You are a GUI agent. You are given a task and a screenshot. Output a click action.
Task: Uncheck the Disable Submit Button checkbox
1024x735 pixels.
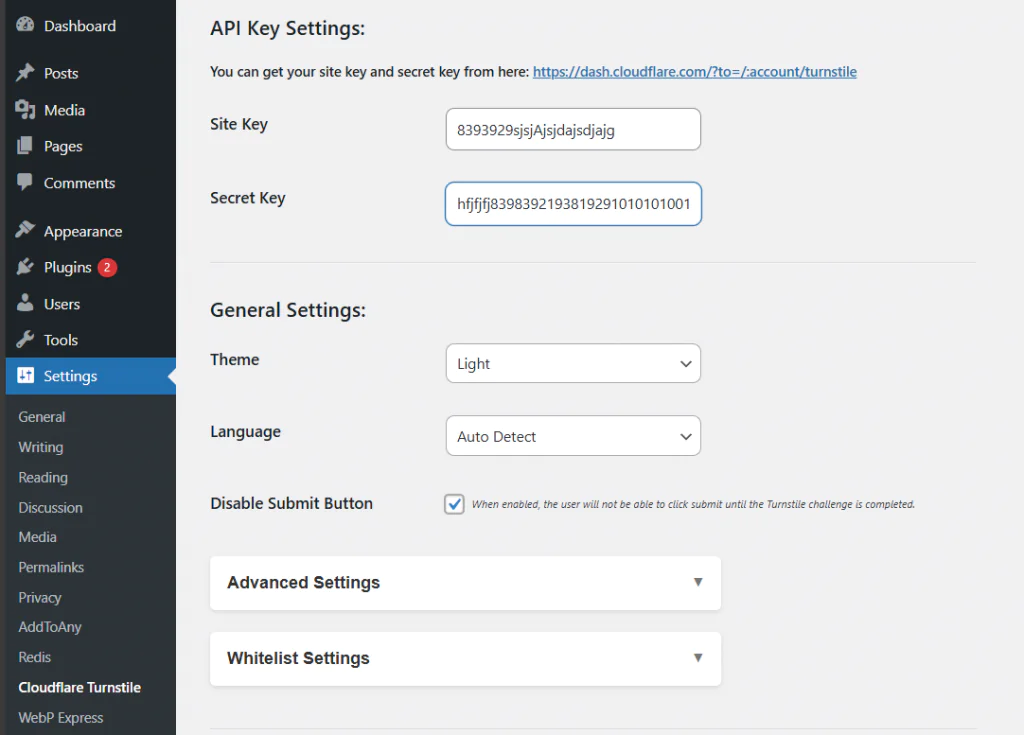[x=455, y=504]
